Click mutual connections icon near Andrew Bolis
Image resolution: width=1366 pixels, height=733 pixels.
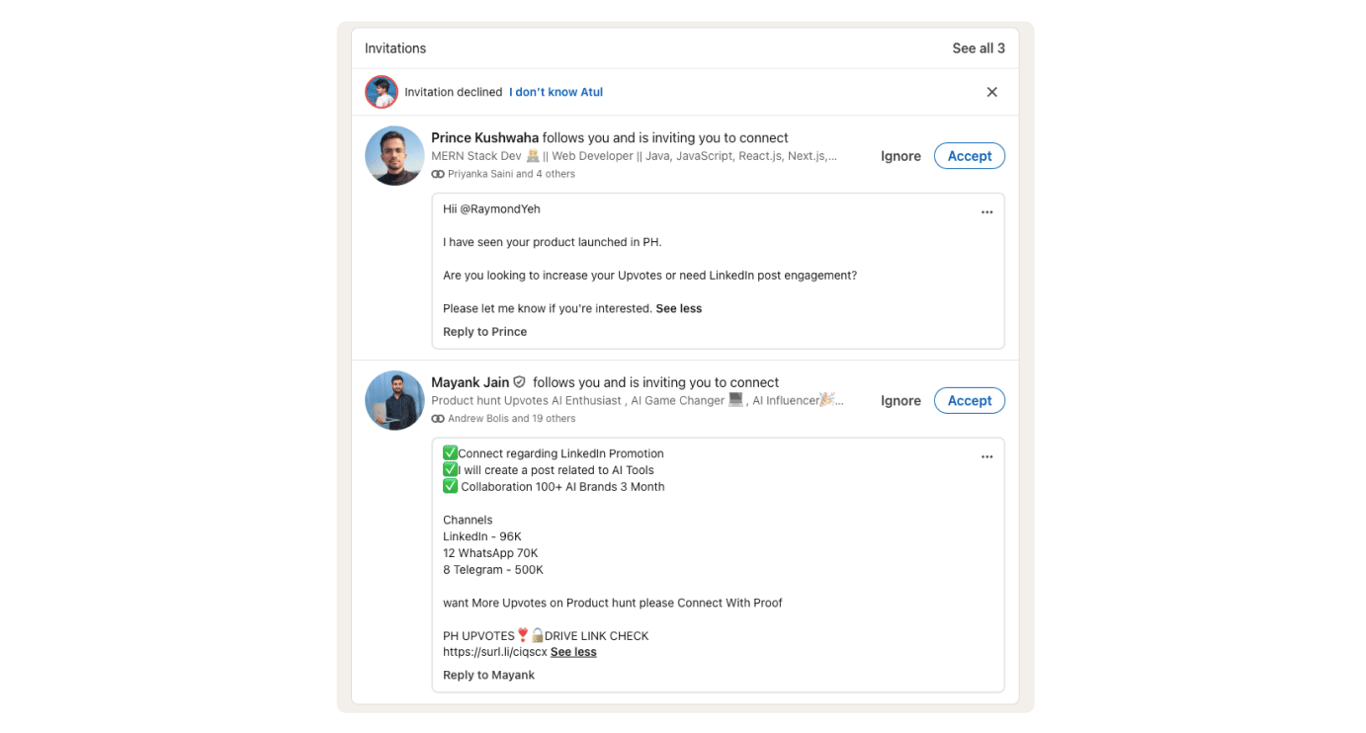pos(438,419)
